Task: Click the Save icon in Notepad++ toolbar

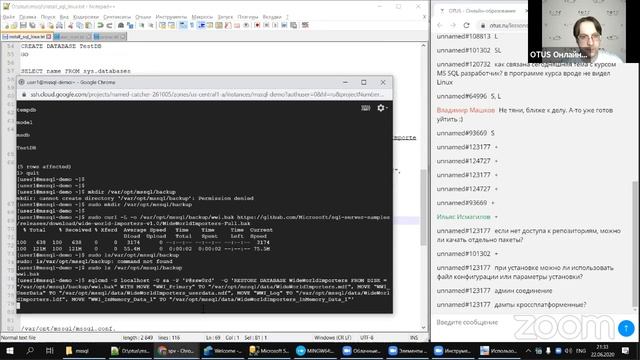Action: click(23, 25)
